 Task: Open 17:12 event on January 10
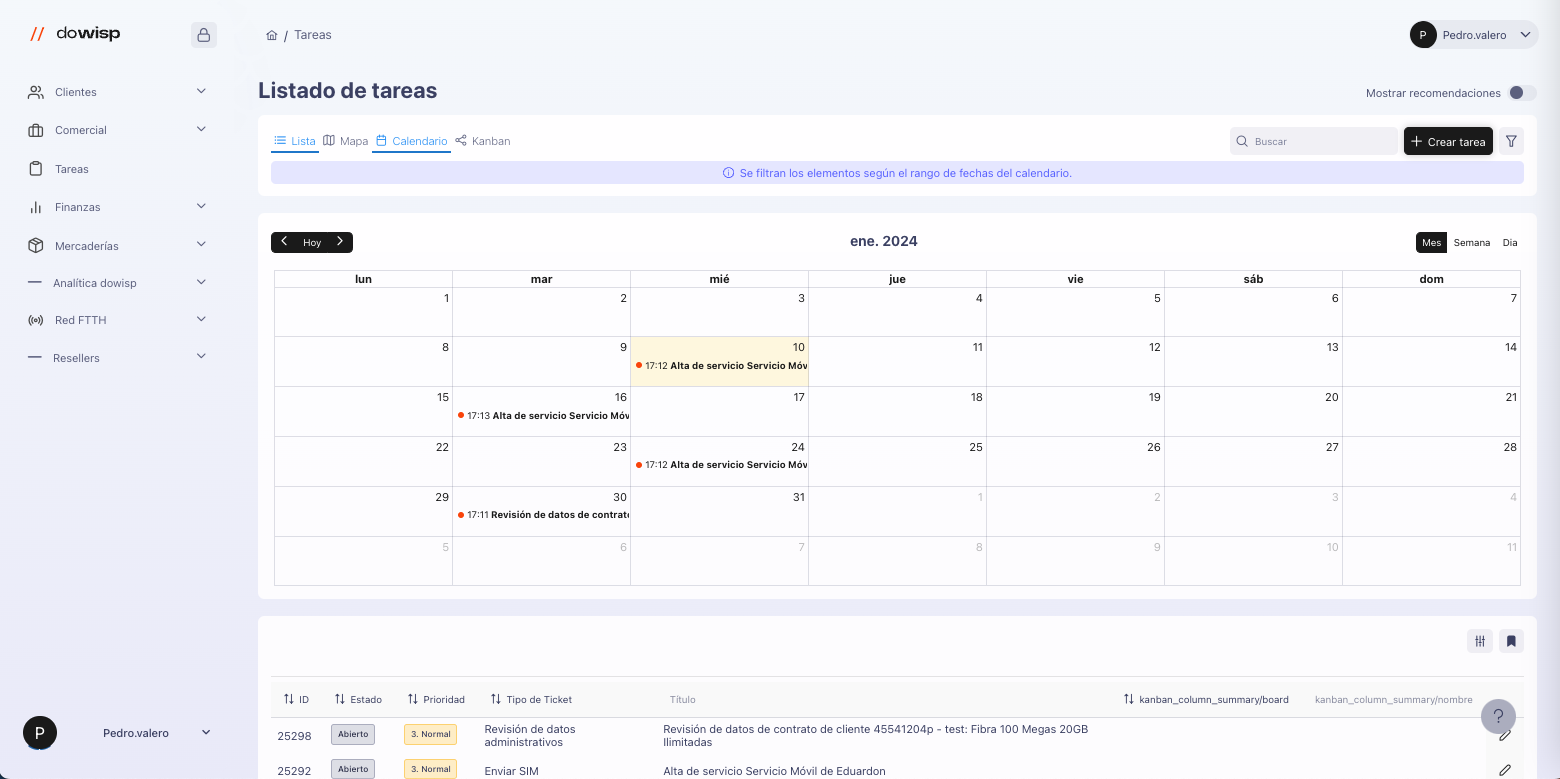point(720,366)
